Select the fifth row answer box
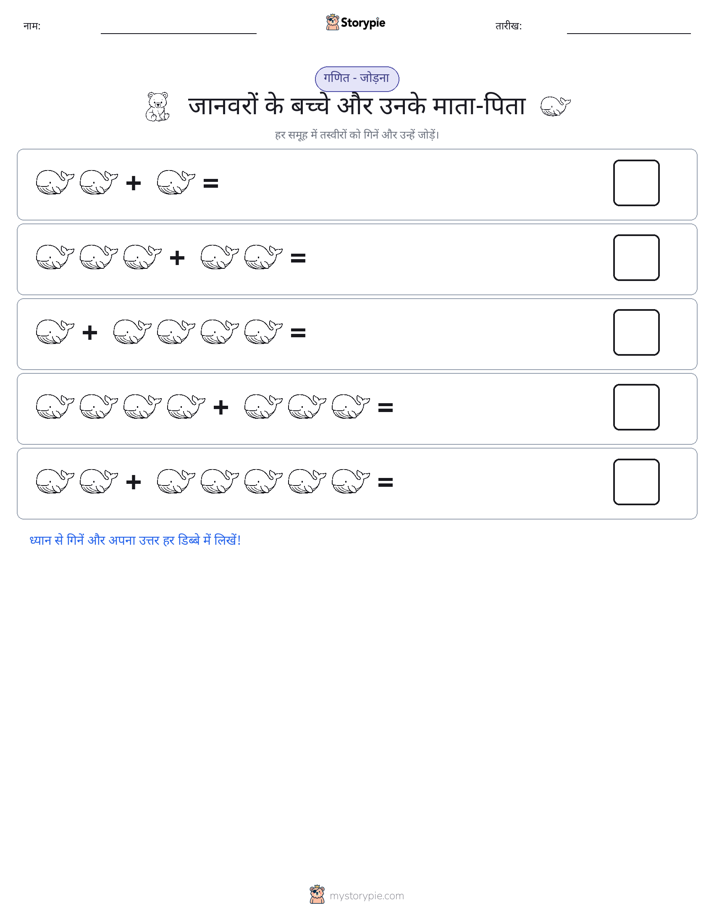 636,482
